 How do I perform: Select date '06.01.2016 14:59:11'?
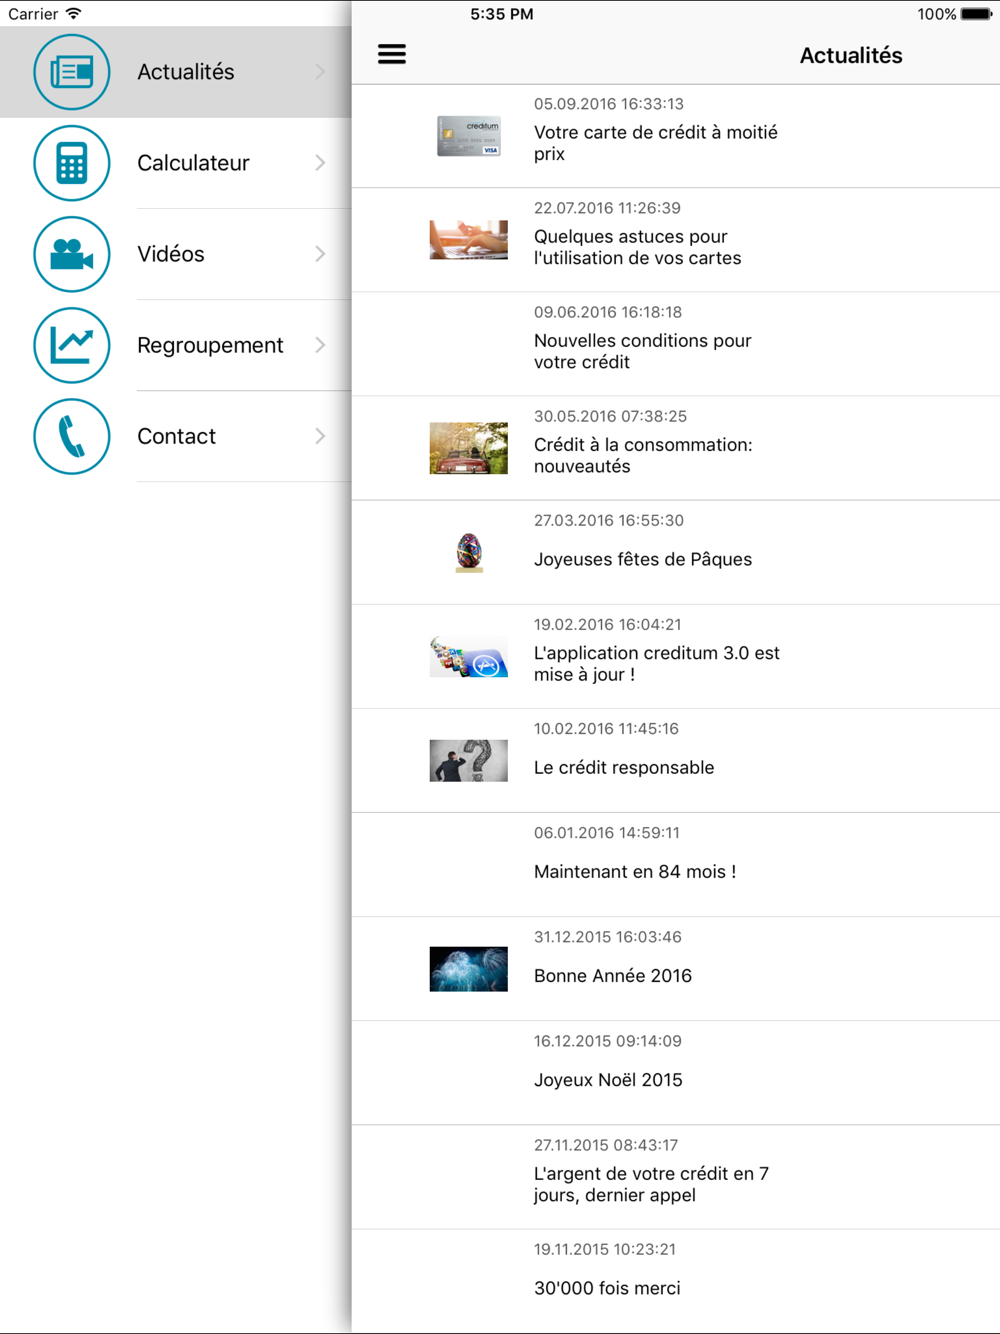coord(607,832)
